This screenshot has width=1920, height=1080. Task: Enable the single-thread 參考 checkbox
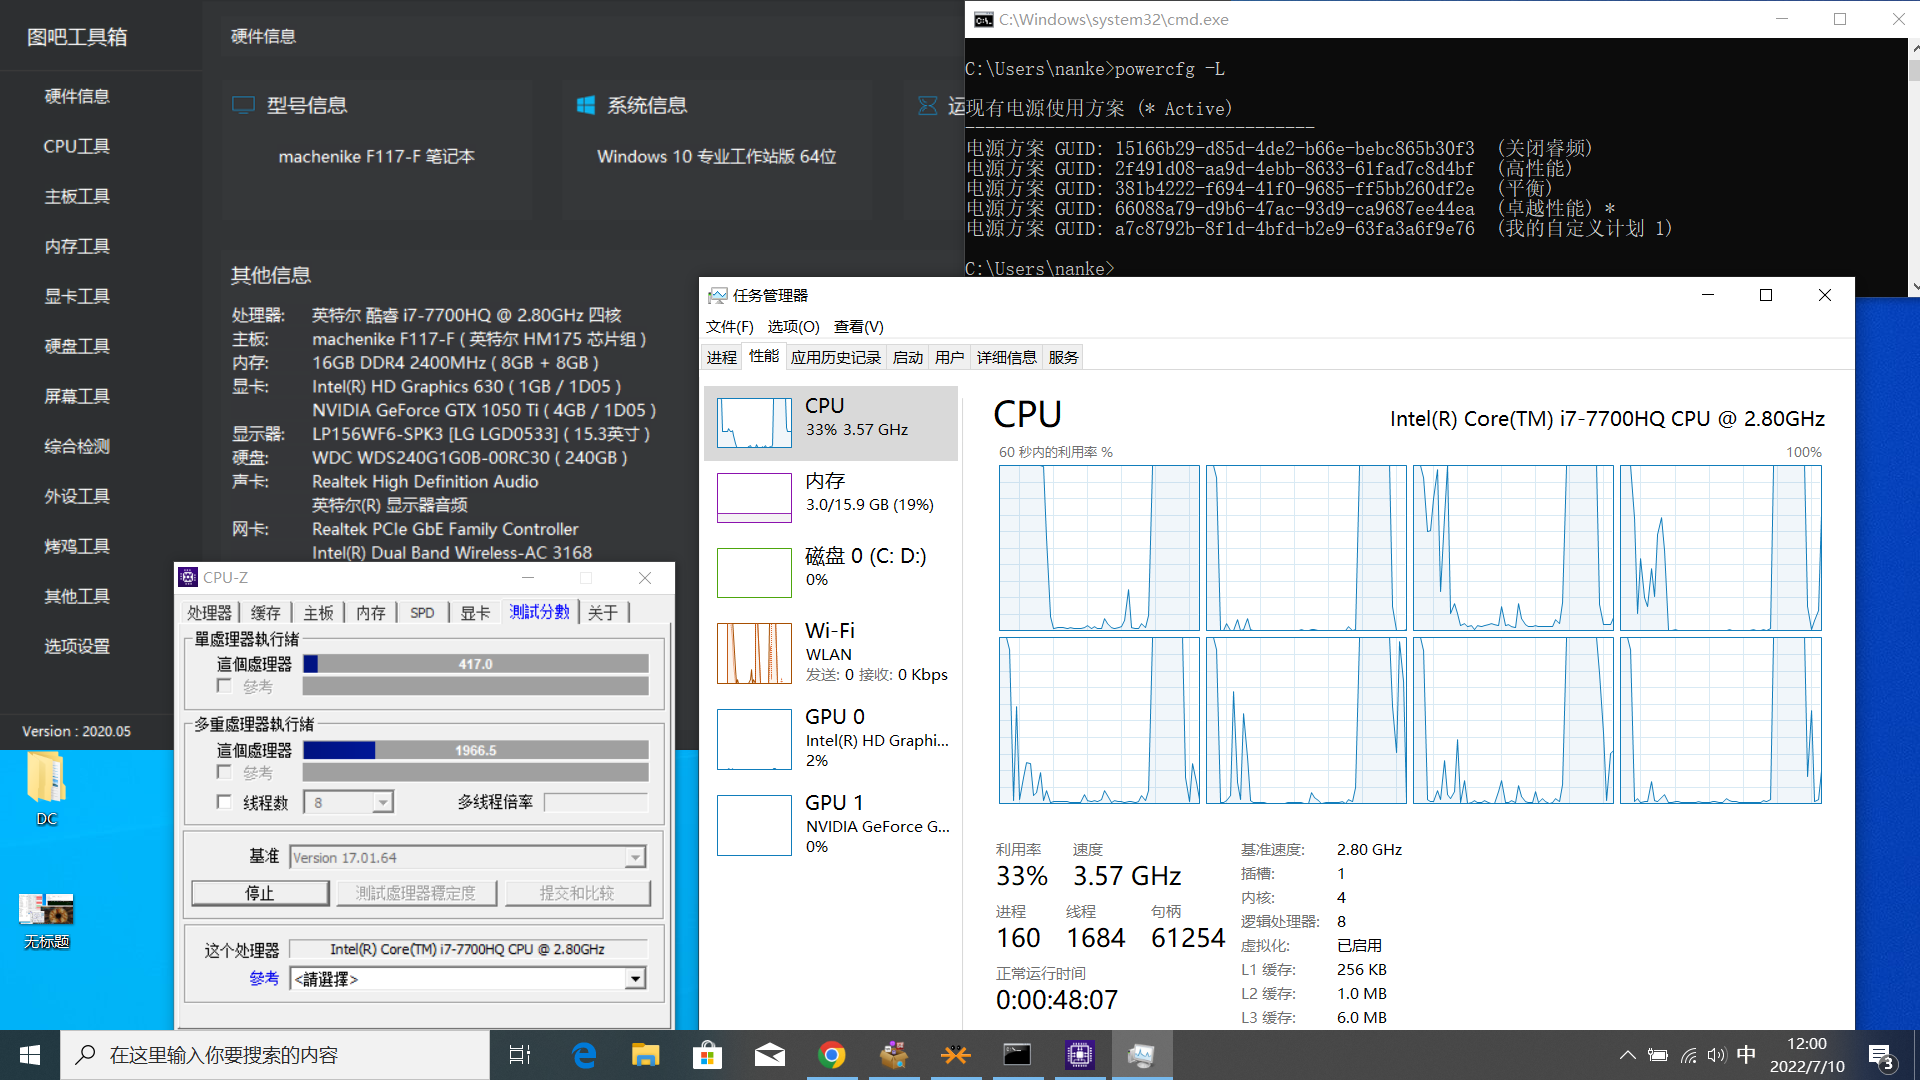tap(224, 686)
